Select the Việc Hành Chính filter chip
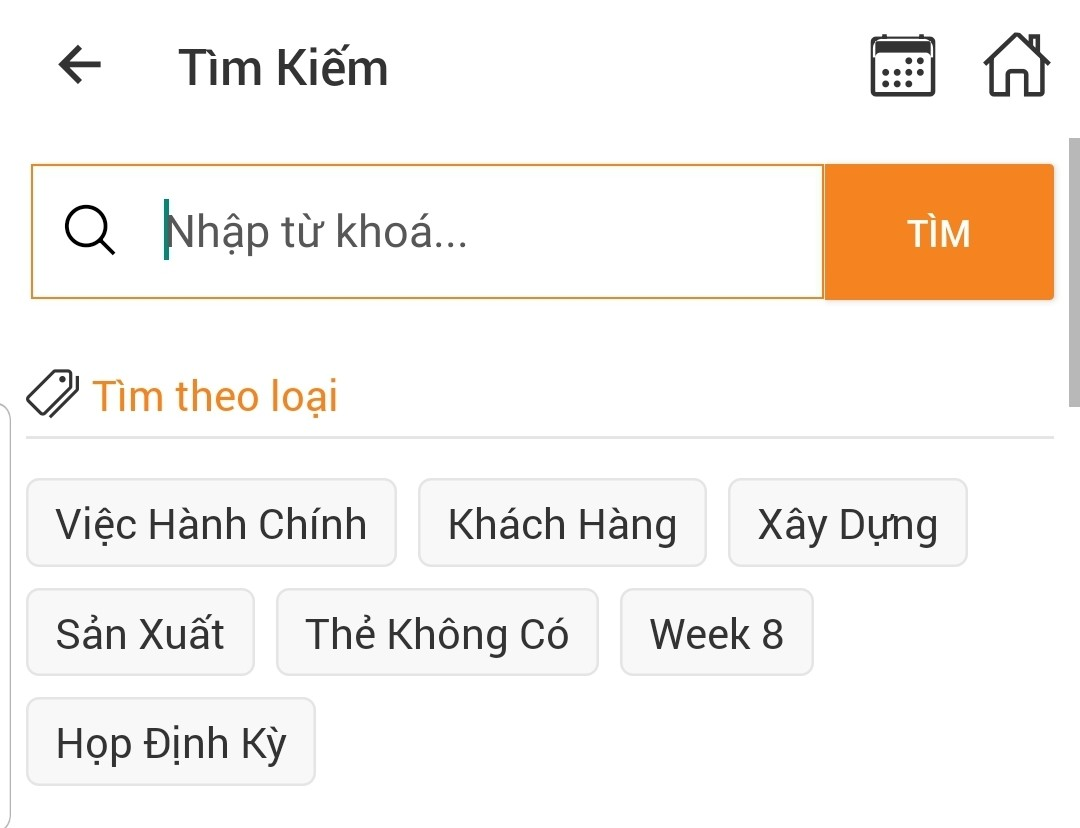Screen dimensions: 1080x828 point(211,522)
